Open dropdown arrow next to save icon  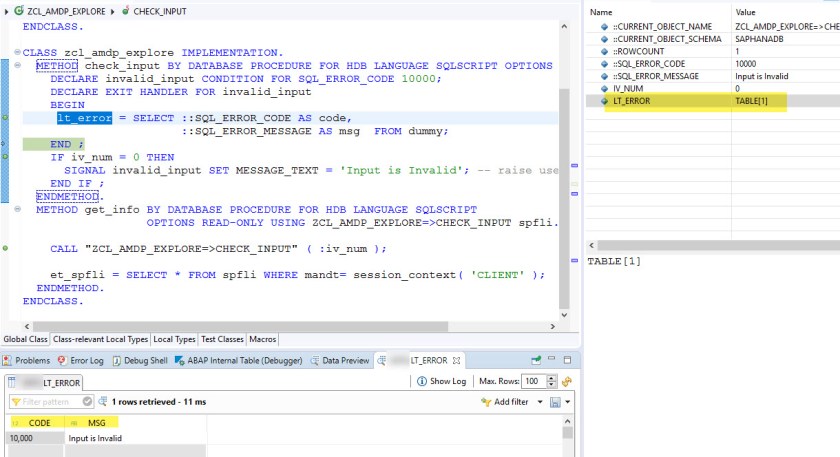(x=566, y=401)
